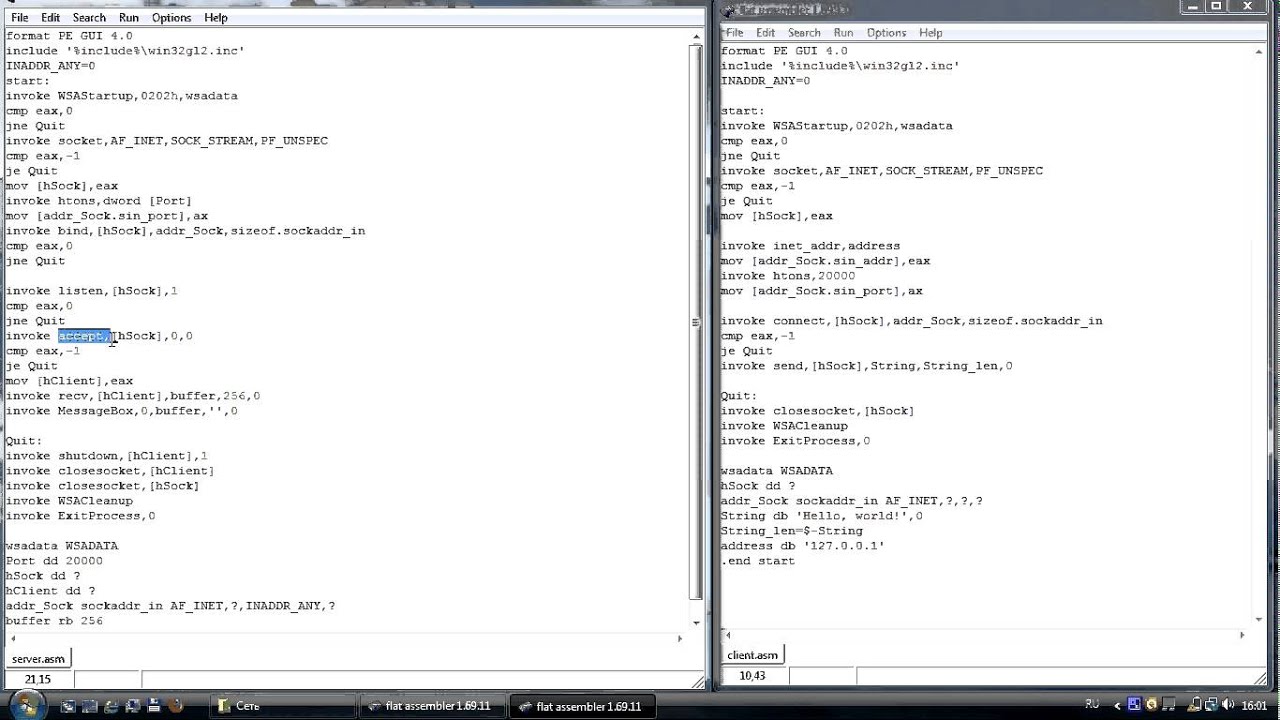
Task: Open Options menu in server window
Action: pyautogui.click(x=171, y=17)
